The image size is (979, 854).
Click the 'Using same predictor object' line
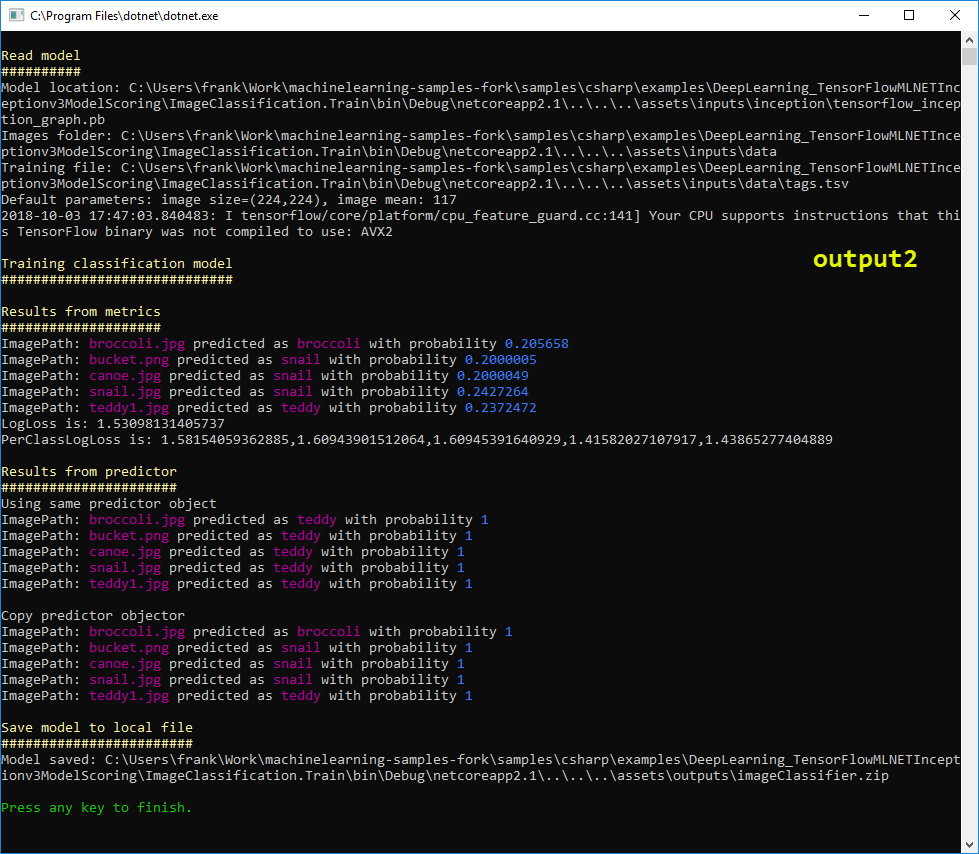(109, 504)
